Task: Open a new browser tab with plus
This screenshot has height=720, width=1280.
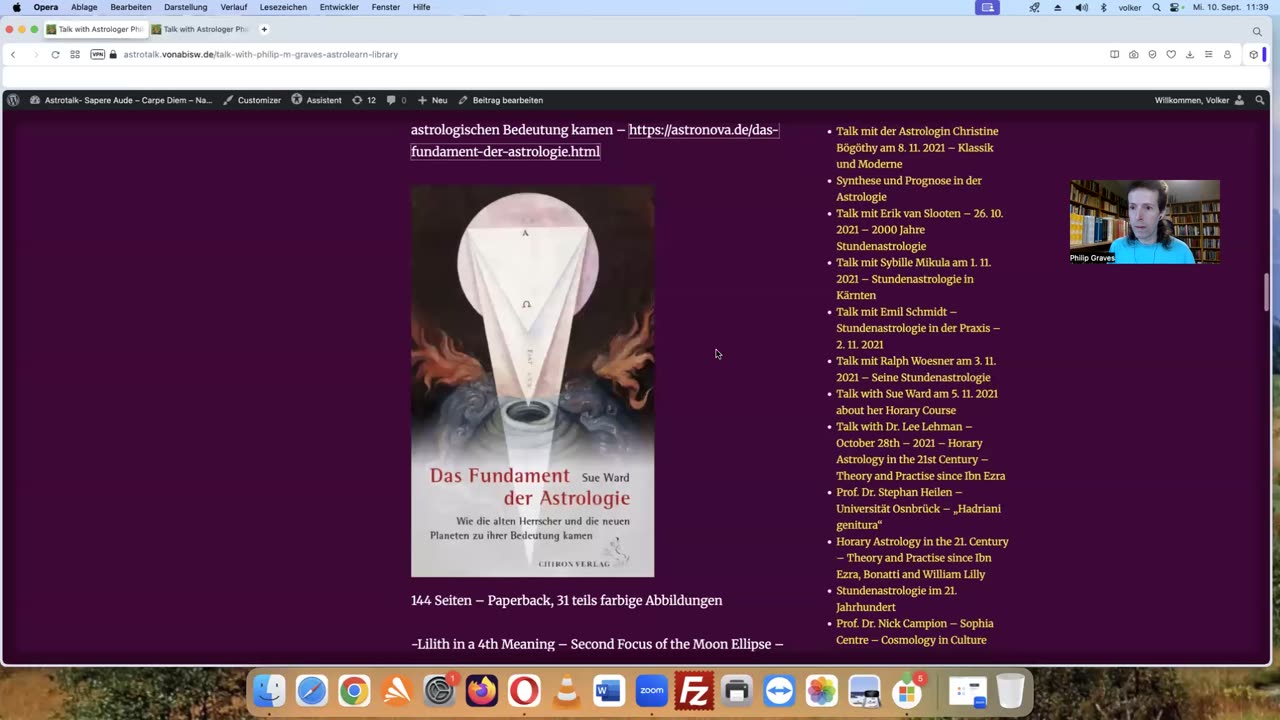Action: (264, 29)
